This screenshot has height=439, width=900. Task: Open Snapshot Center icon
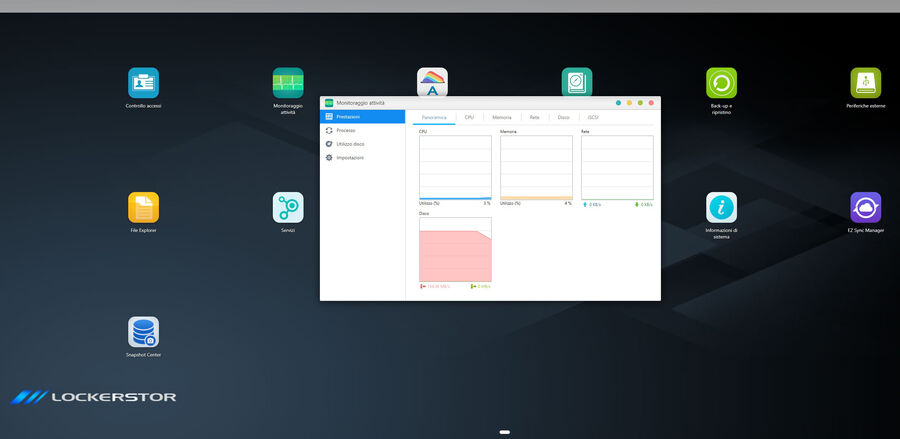[x=143, y=332]
